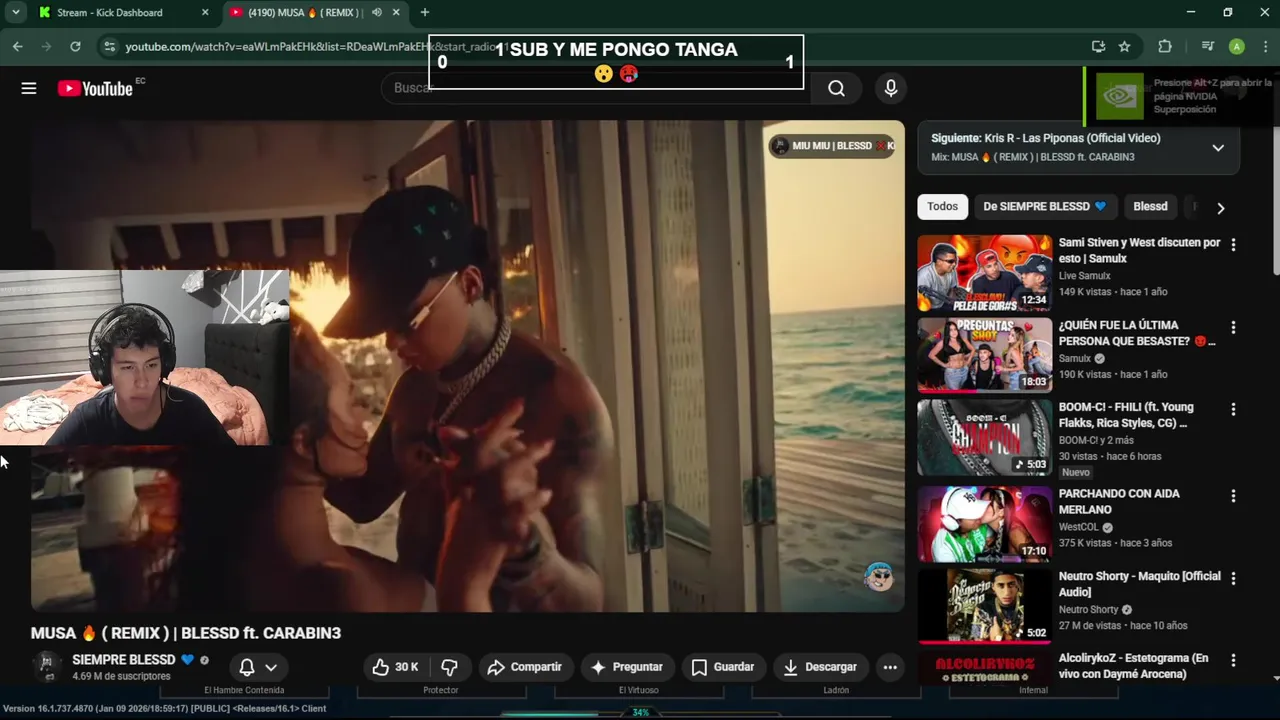The width and height of the screenshot is (1280, 720).
Task: Open the Neutro Shorty - Maquito title link
Action: (1140, 584)
